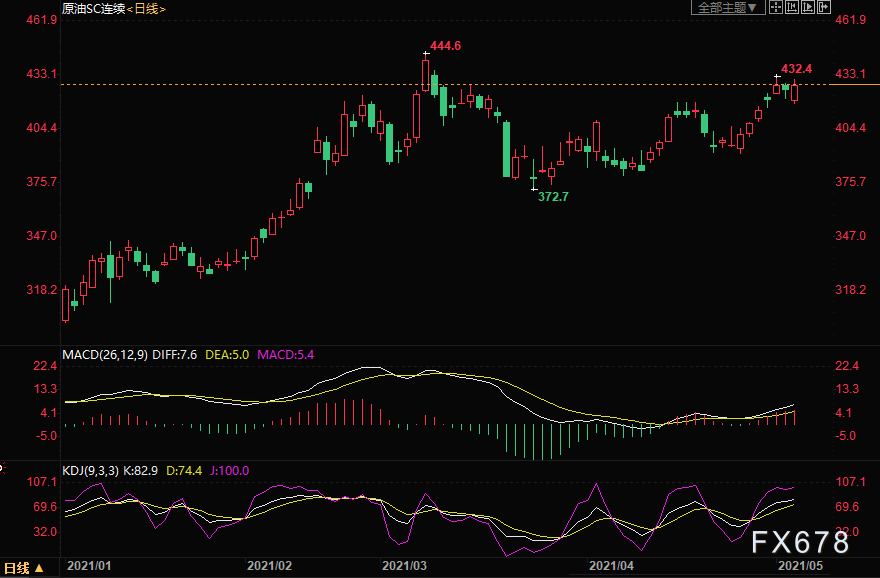Select the 372.7 low price marker
The width and height of the screenshot is (880, 578).
pos(553,196)
